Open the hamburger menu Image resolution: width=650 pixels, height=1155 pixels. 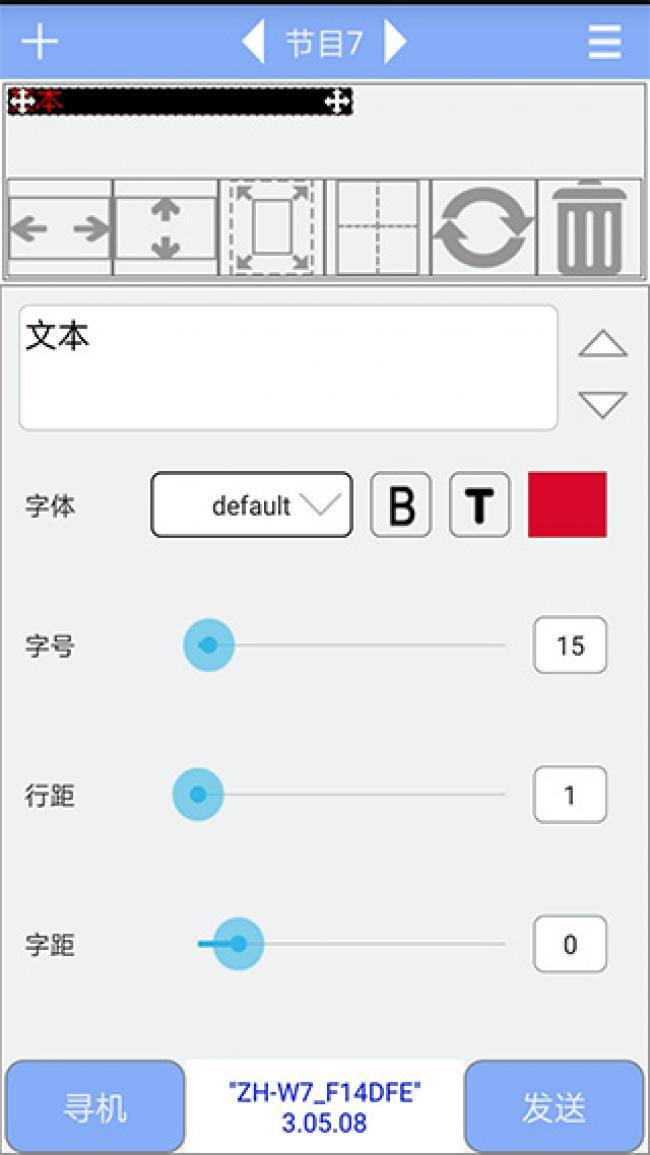(604, 42)
